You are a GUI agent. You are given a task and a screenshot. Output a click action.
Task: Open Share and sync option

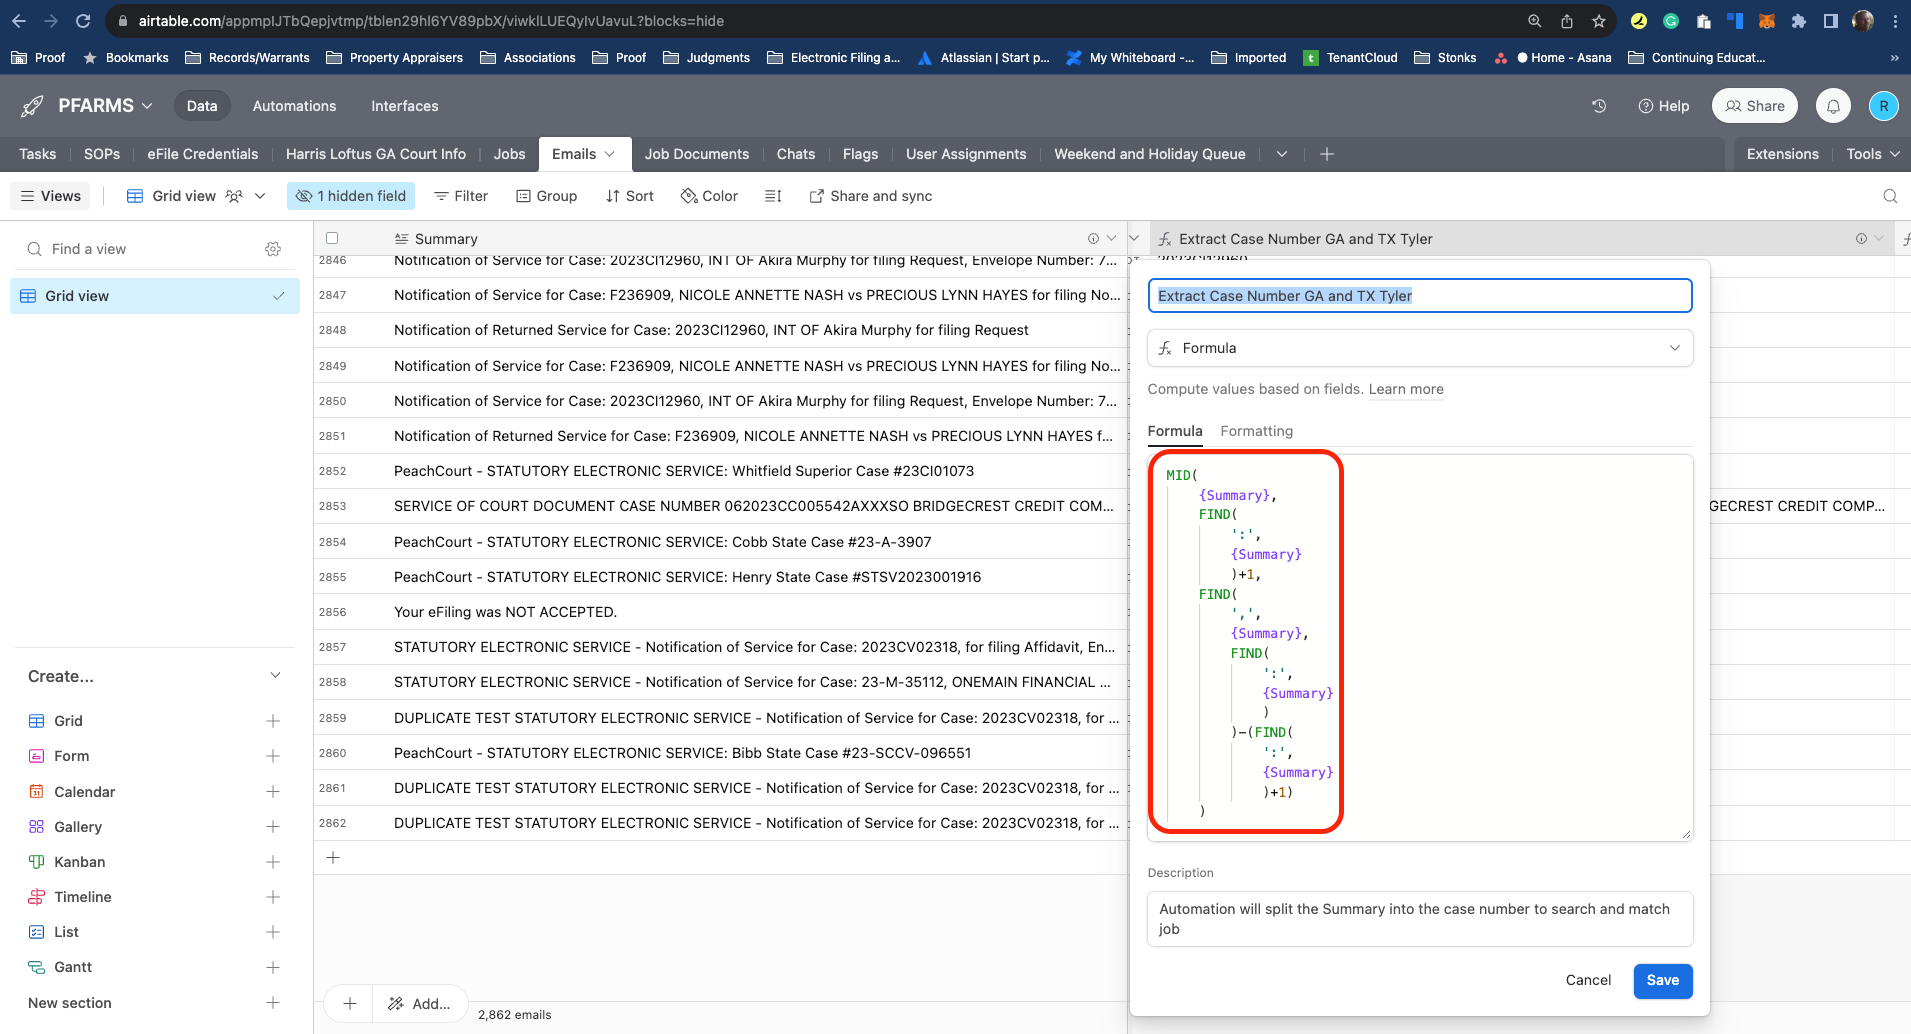[x=870, y=196]
